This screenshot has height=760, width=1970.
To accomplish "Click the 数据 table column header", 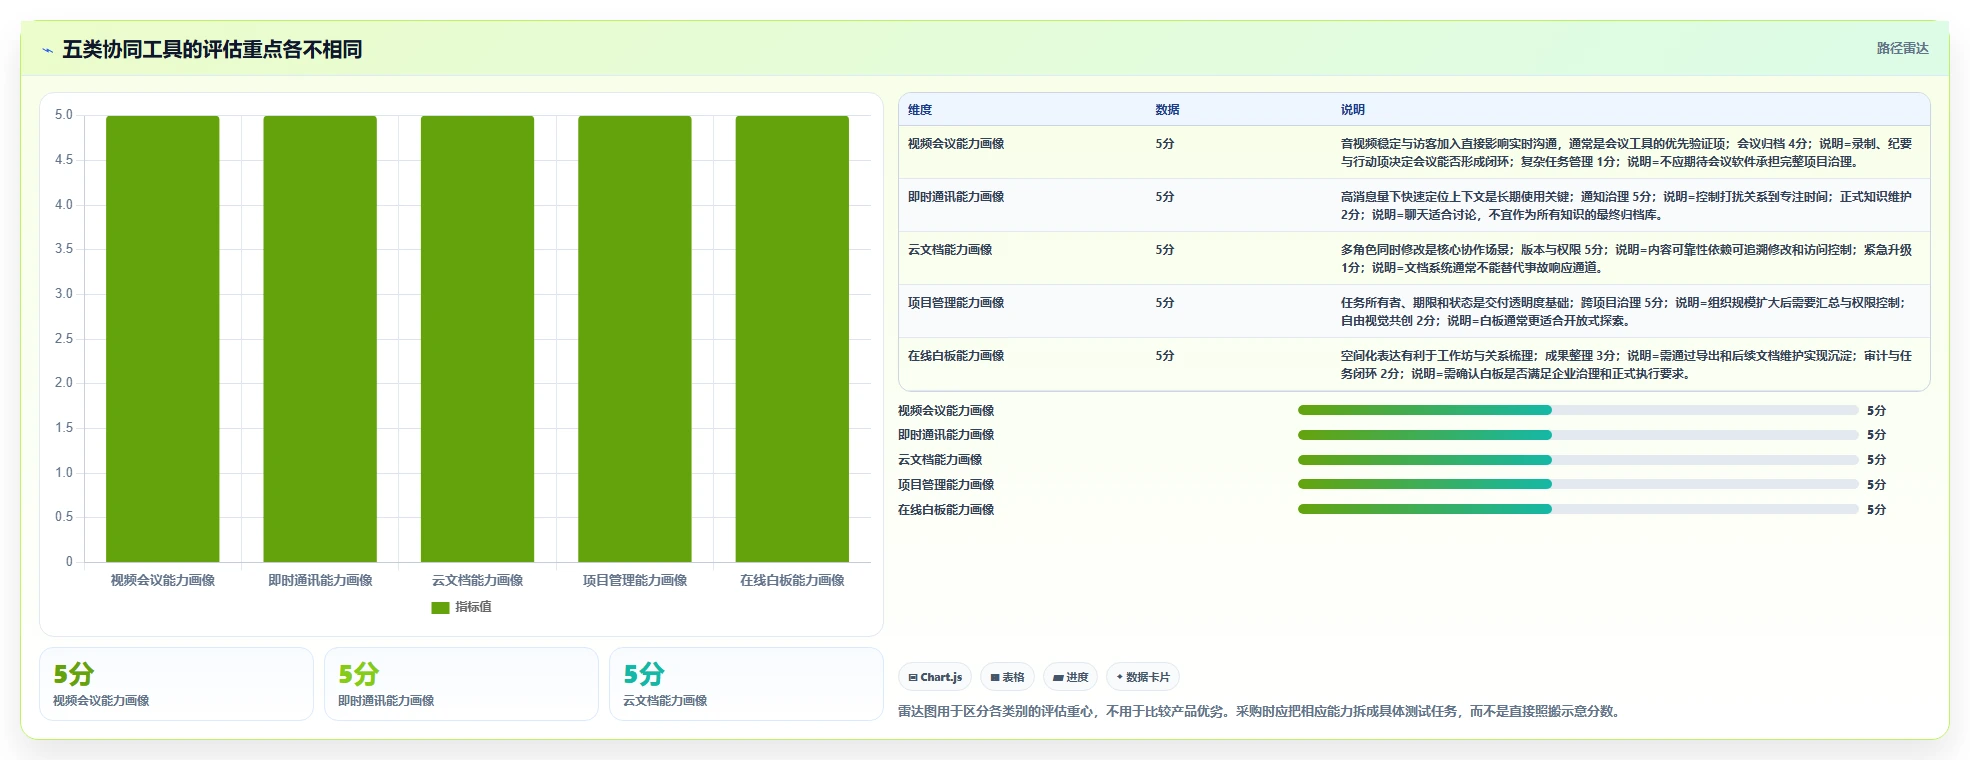I will 1167,110.
